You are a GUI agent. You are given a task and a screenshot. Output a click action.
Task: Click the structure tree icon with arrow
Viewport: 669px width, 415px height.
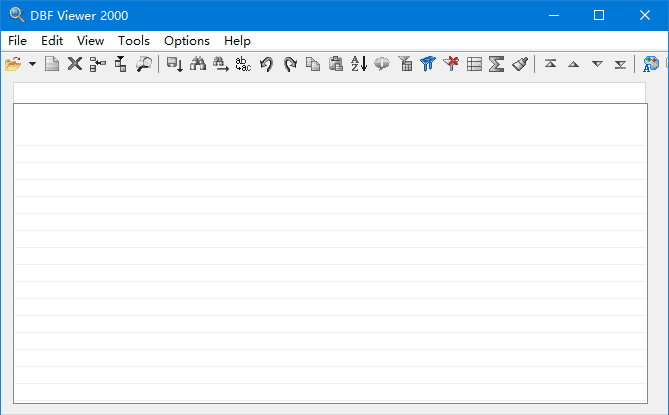[x=98, y=64]
